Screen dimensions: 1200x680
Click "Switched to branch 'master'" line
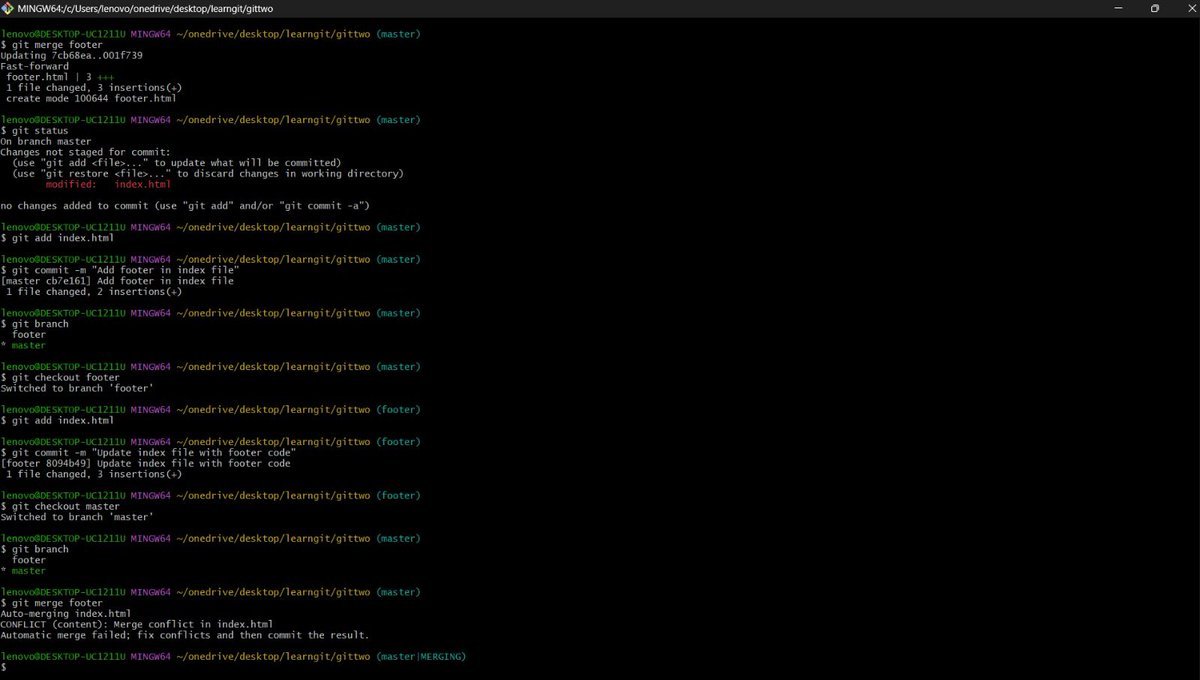tap(77, 518)
